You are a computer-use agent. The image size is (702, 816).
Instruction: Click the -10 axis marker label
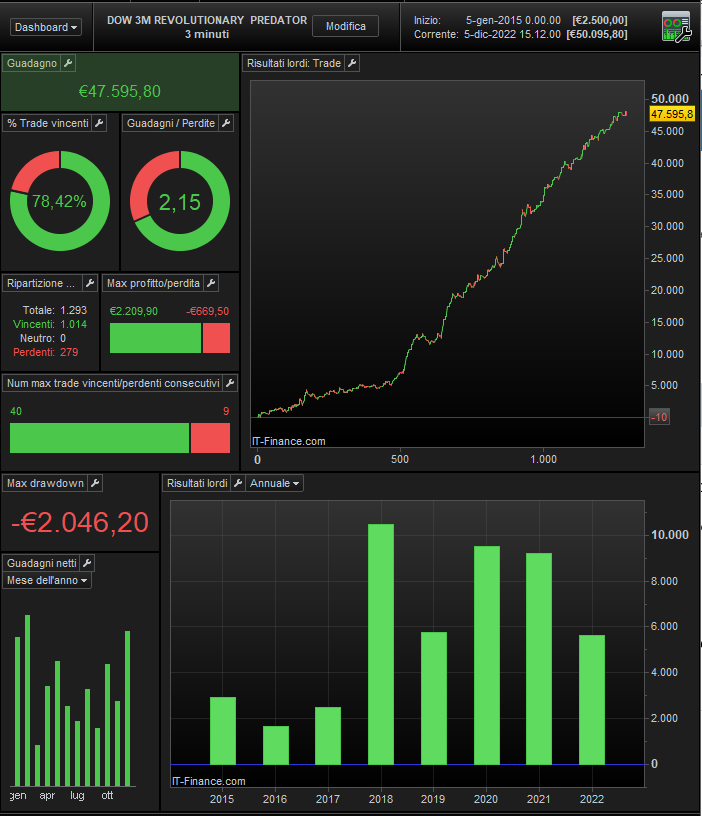(659, 417)
